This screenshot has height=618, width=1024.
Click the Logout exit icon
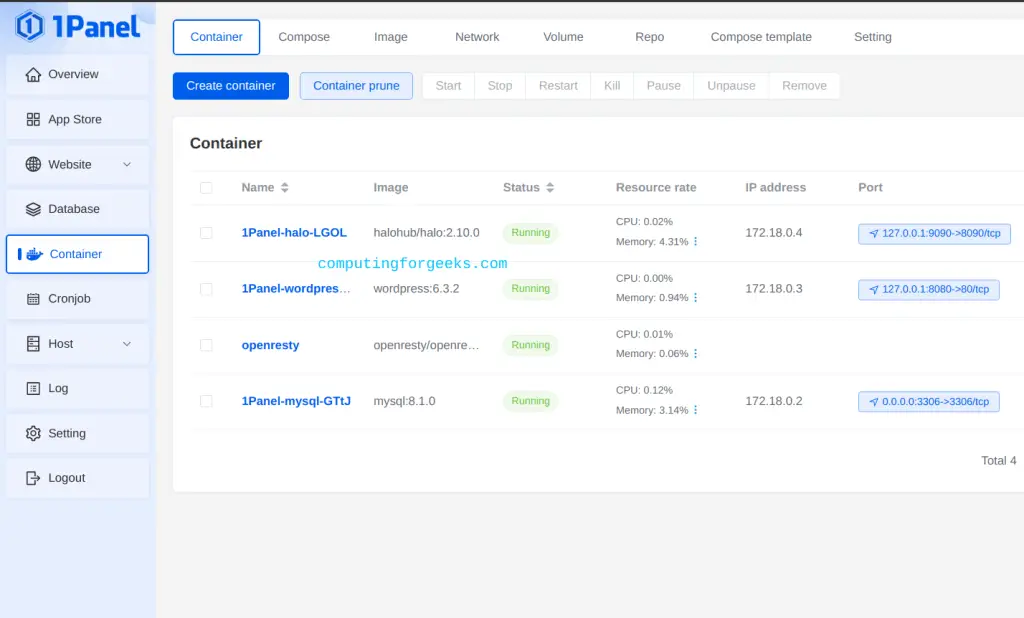point(33,478)
